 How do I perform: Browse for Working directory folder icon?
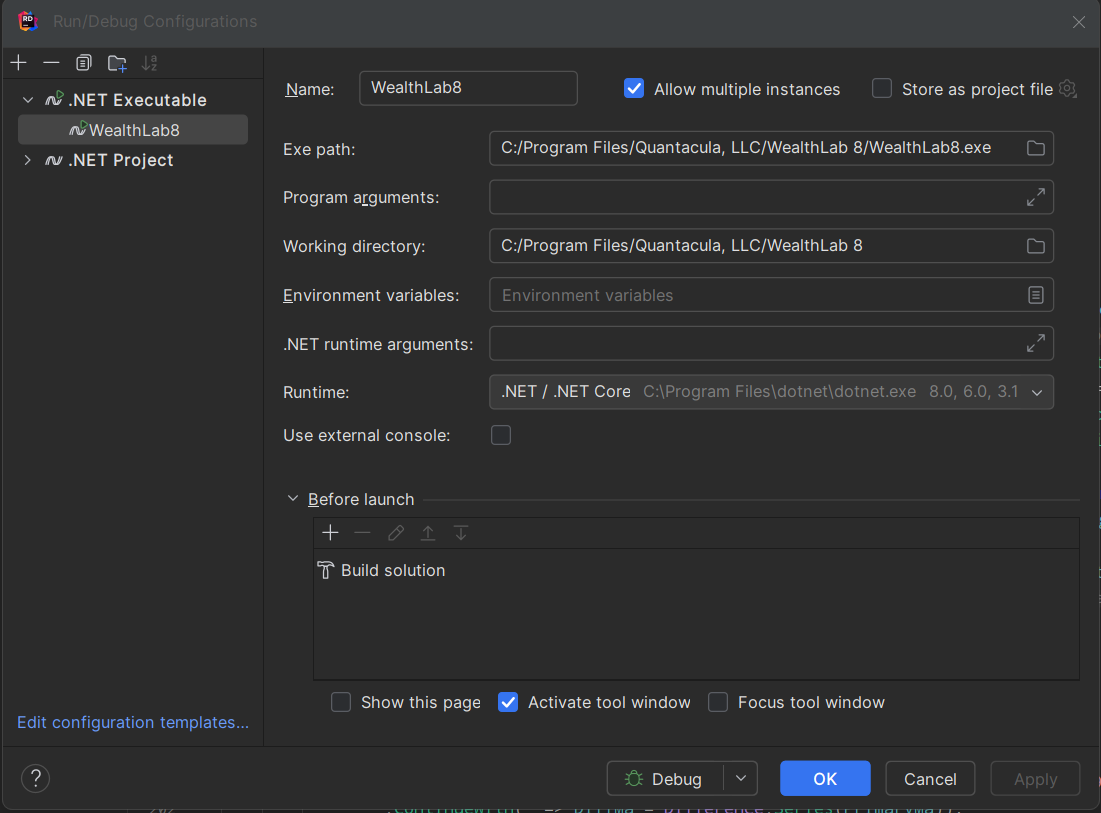[1036, 246]
